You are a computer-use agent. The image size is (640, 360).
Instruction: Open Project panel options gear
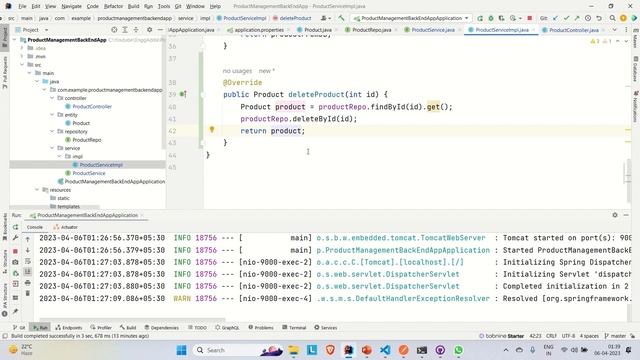[149, 30]
